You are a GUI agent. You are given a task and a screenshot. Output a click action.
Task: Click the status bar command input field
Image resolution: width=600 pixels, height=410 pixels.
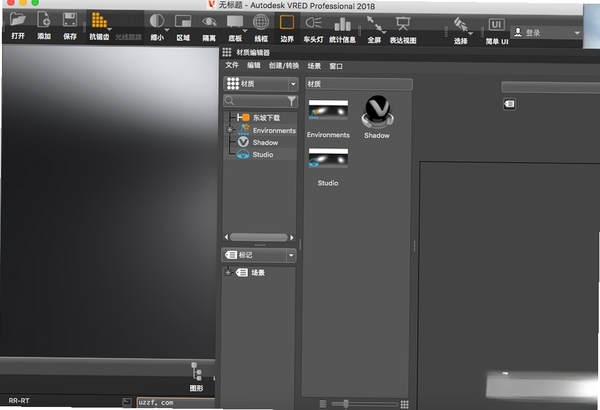click(x=176, y=402)
